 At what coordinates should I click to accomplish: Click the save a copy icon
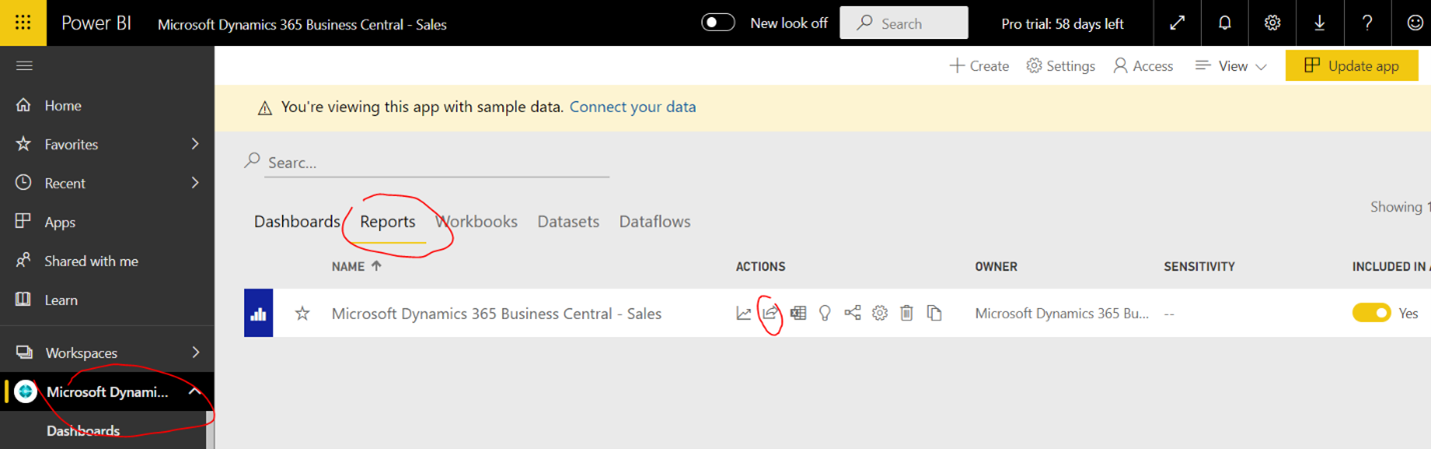(x=934, y=313)
